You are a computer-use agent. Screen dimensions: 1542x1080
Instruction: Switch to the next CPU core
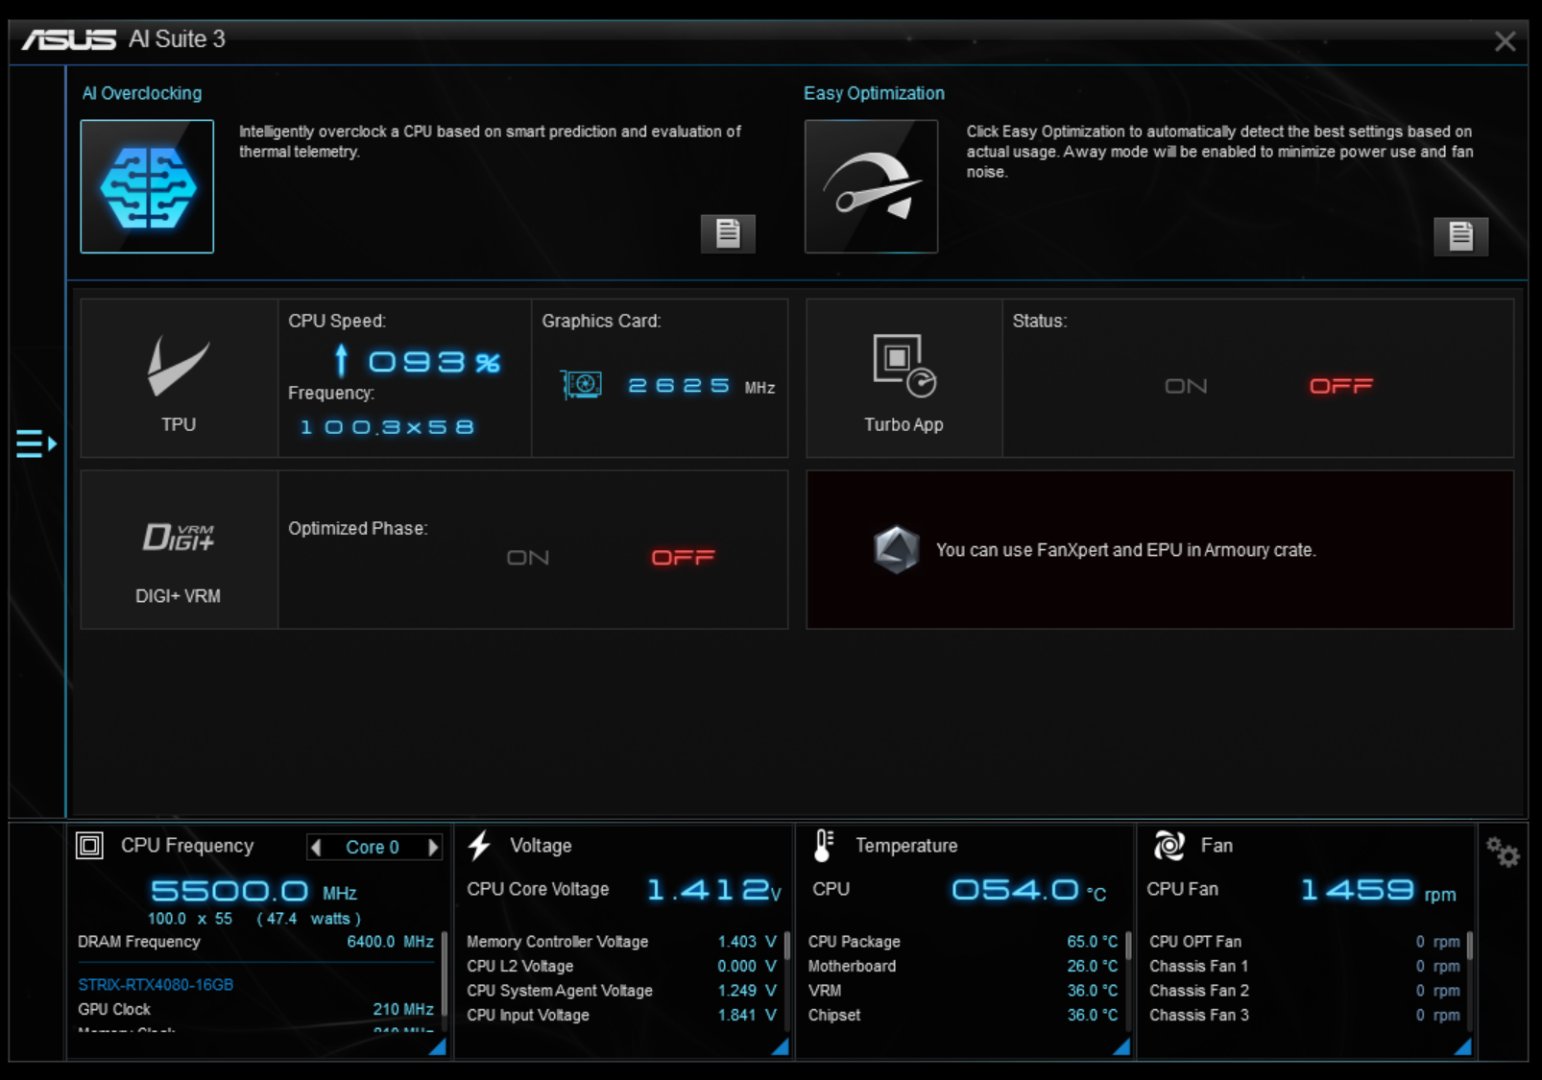(x=433, y=848)
